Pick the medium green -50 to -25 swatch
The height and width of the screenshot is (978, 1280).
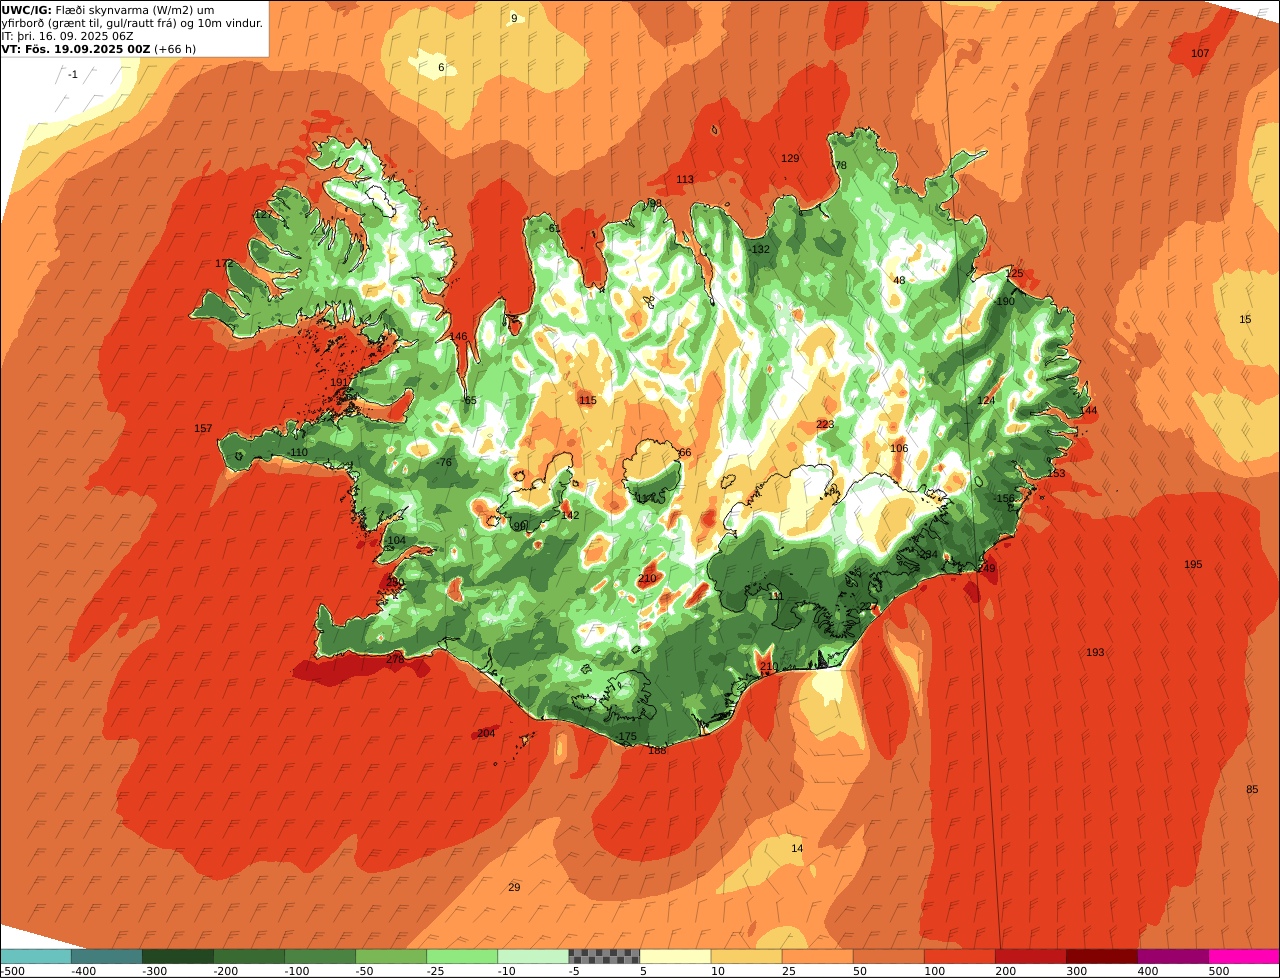click(391, 956)
